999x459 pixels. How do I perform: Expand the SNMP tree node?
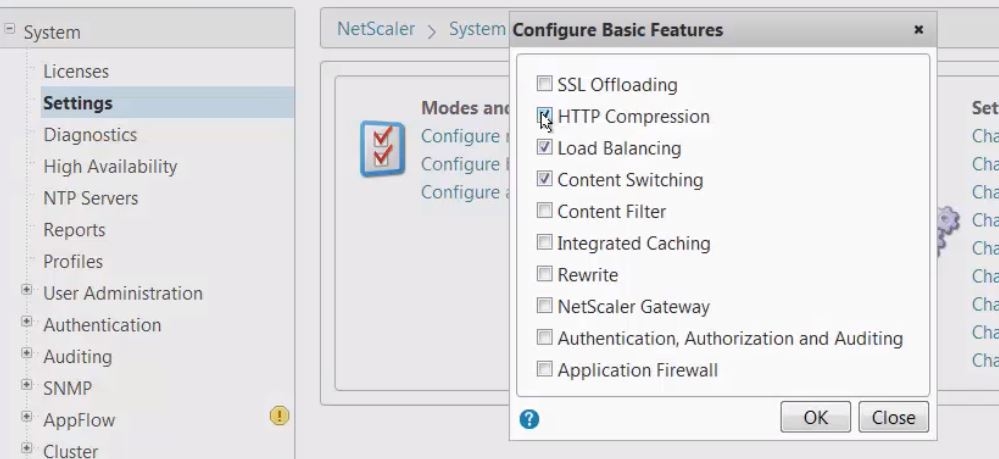point(26,384)
